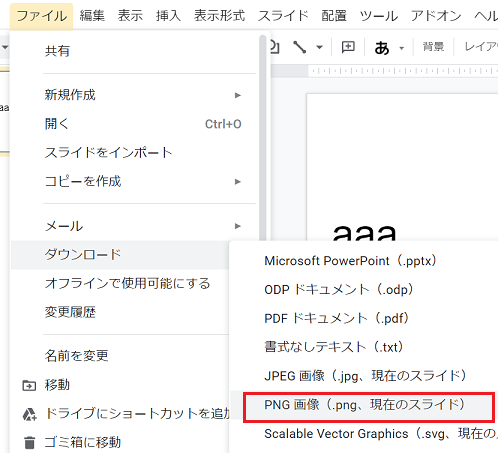This screenshot has height=453, width=498.
Task: Select the ダウンロード menu item
Action: coord(121,255)
